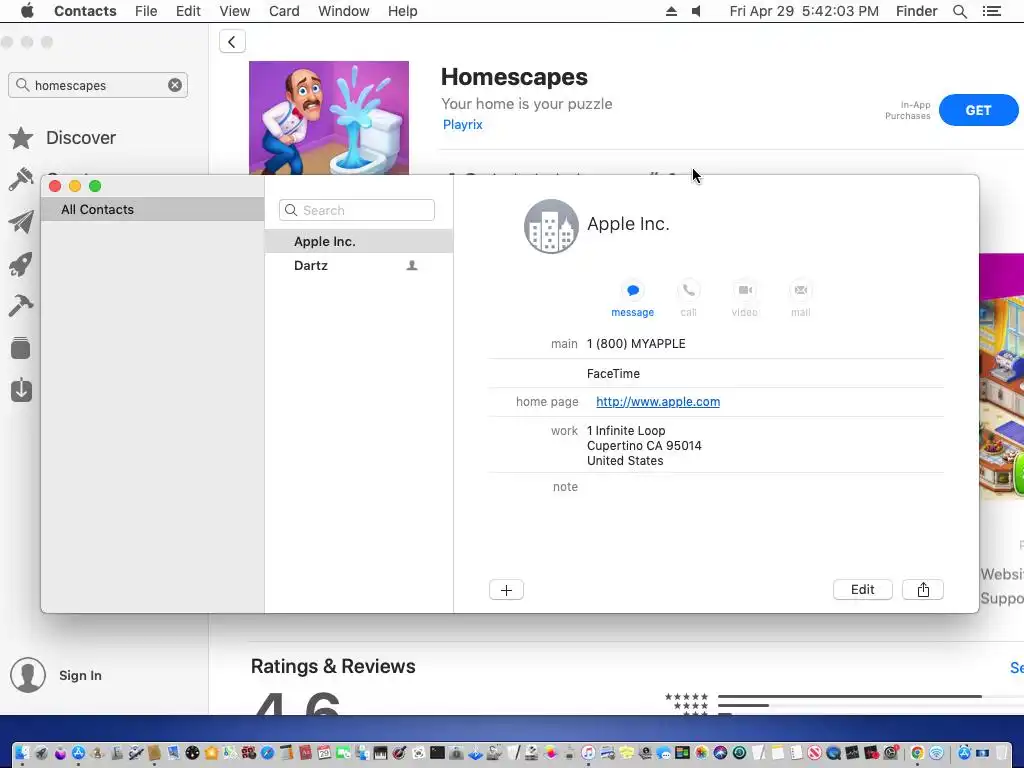This screenshot has height=768, width=1024.
Task: Open Google Chrome from the Dock
Action: point(917,753)
